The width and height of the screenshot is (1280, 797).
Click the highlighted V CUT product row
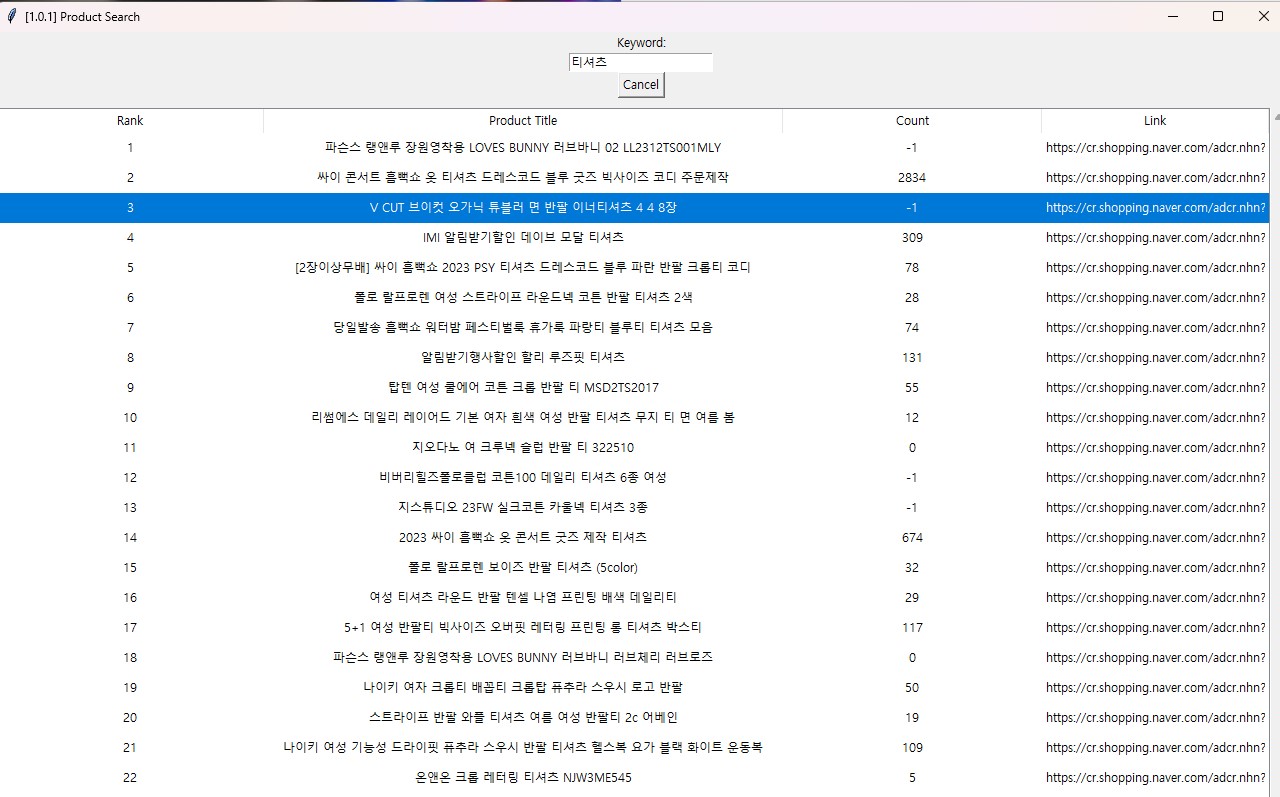(523, 208)
